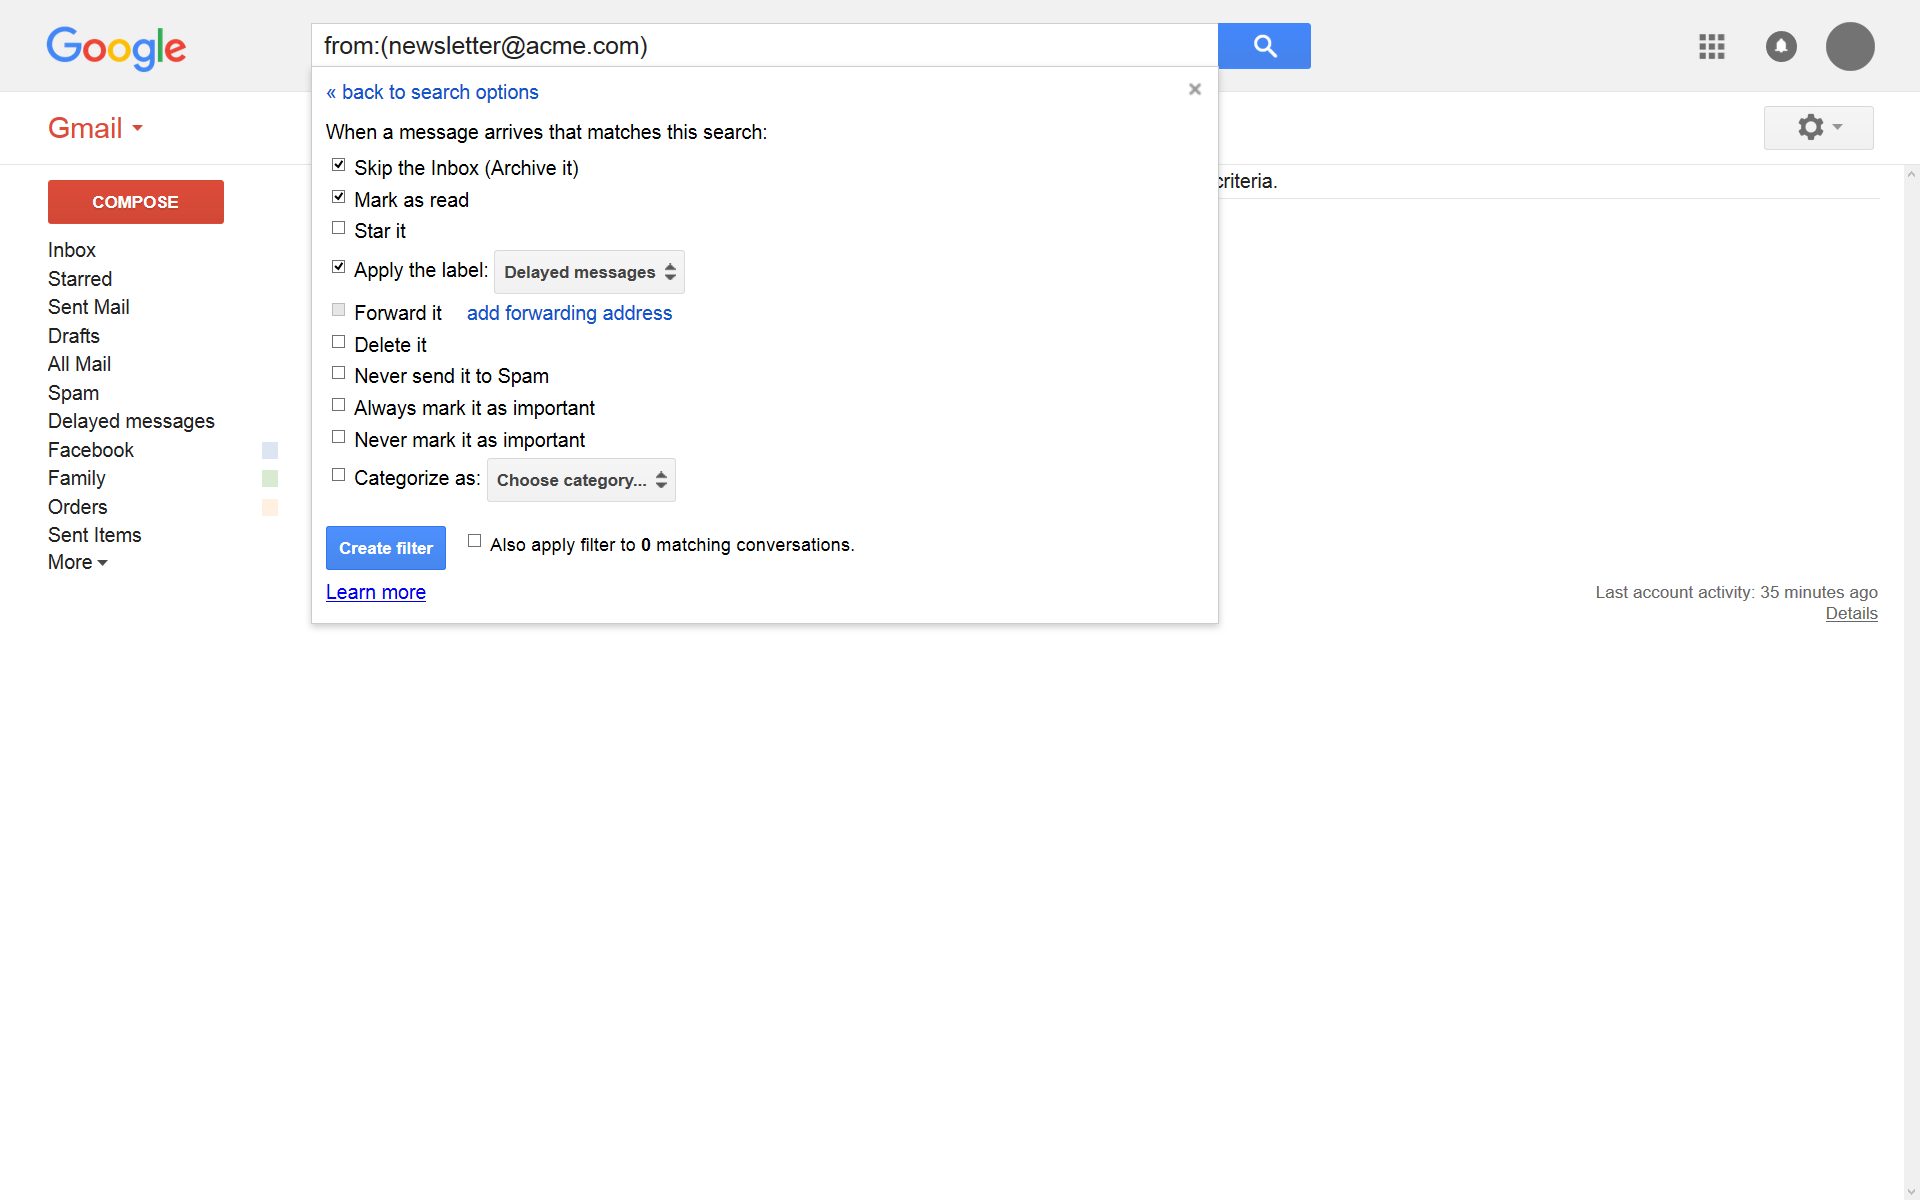Viewport: 1920px width, 1200px height.
Task: Open the settings gear menu
Action: 1818,128
